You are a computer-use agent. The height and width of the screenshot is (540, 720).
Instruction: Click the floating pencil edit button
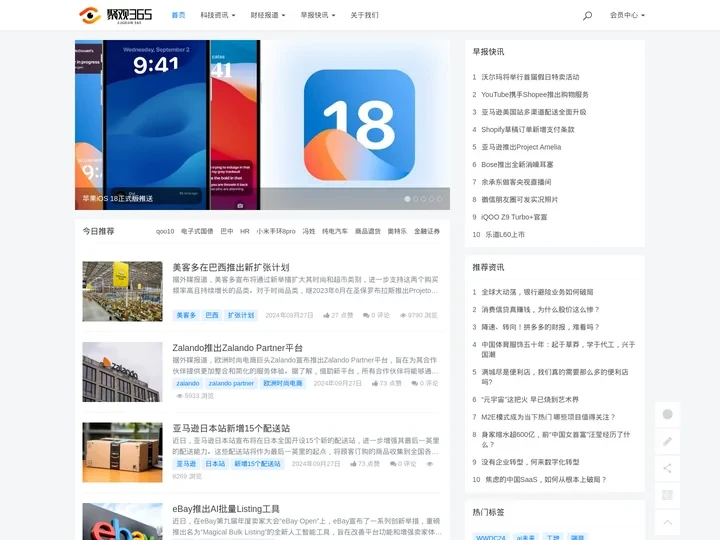click(667, 441)
